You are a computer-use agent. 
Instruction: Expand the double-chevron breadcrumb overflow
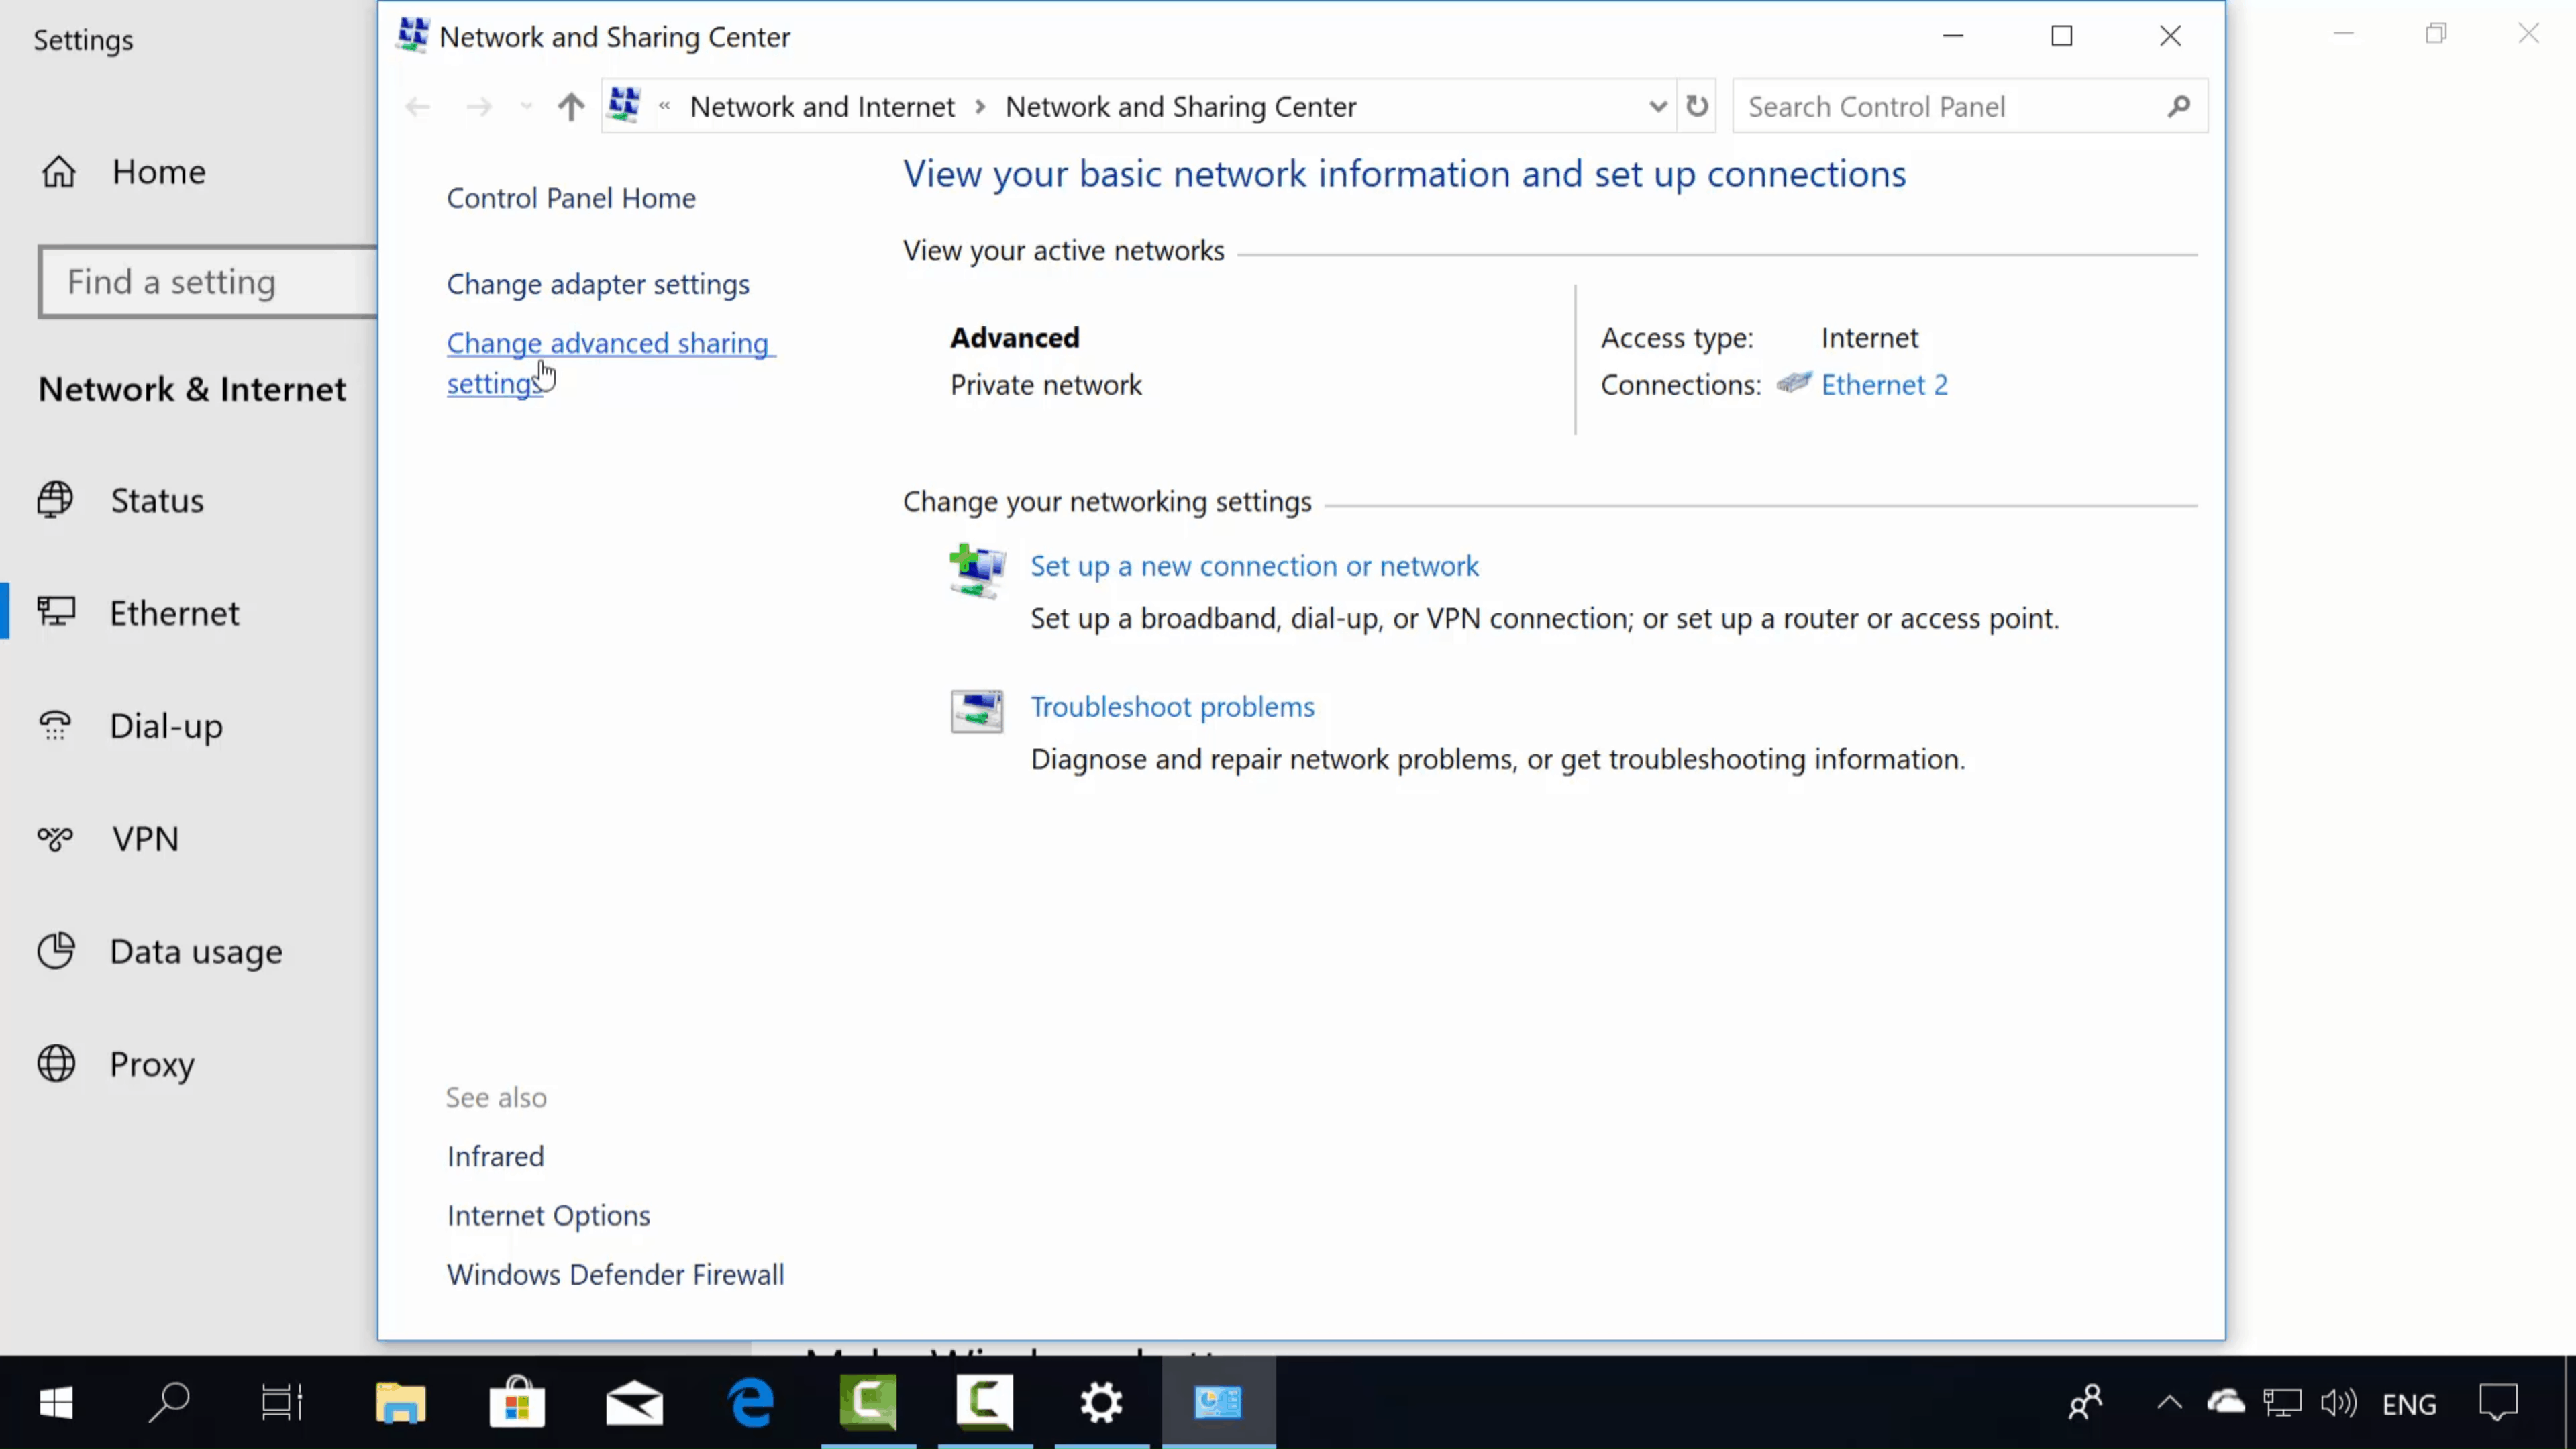coord(664,106)
